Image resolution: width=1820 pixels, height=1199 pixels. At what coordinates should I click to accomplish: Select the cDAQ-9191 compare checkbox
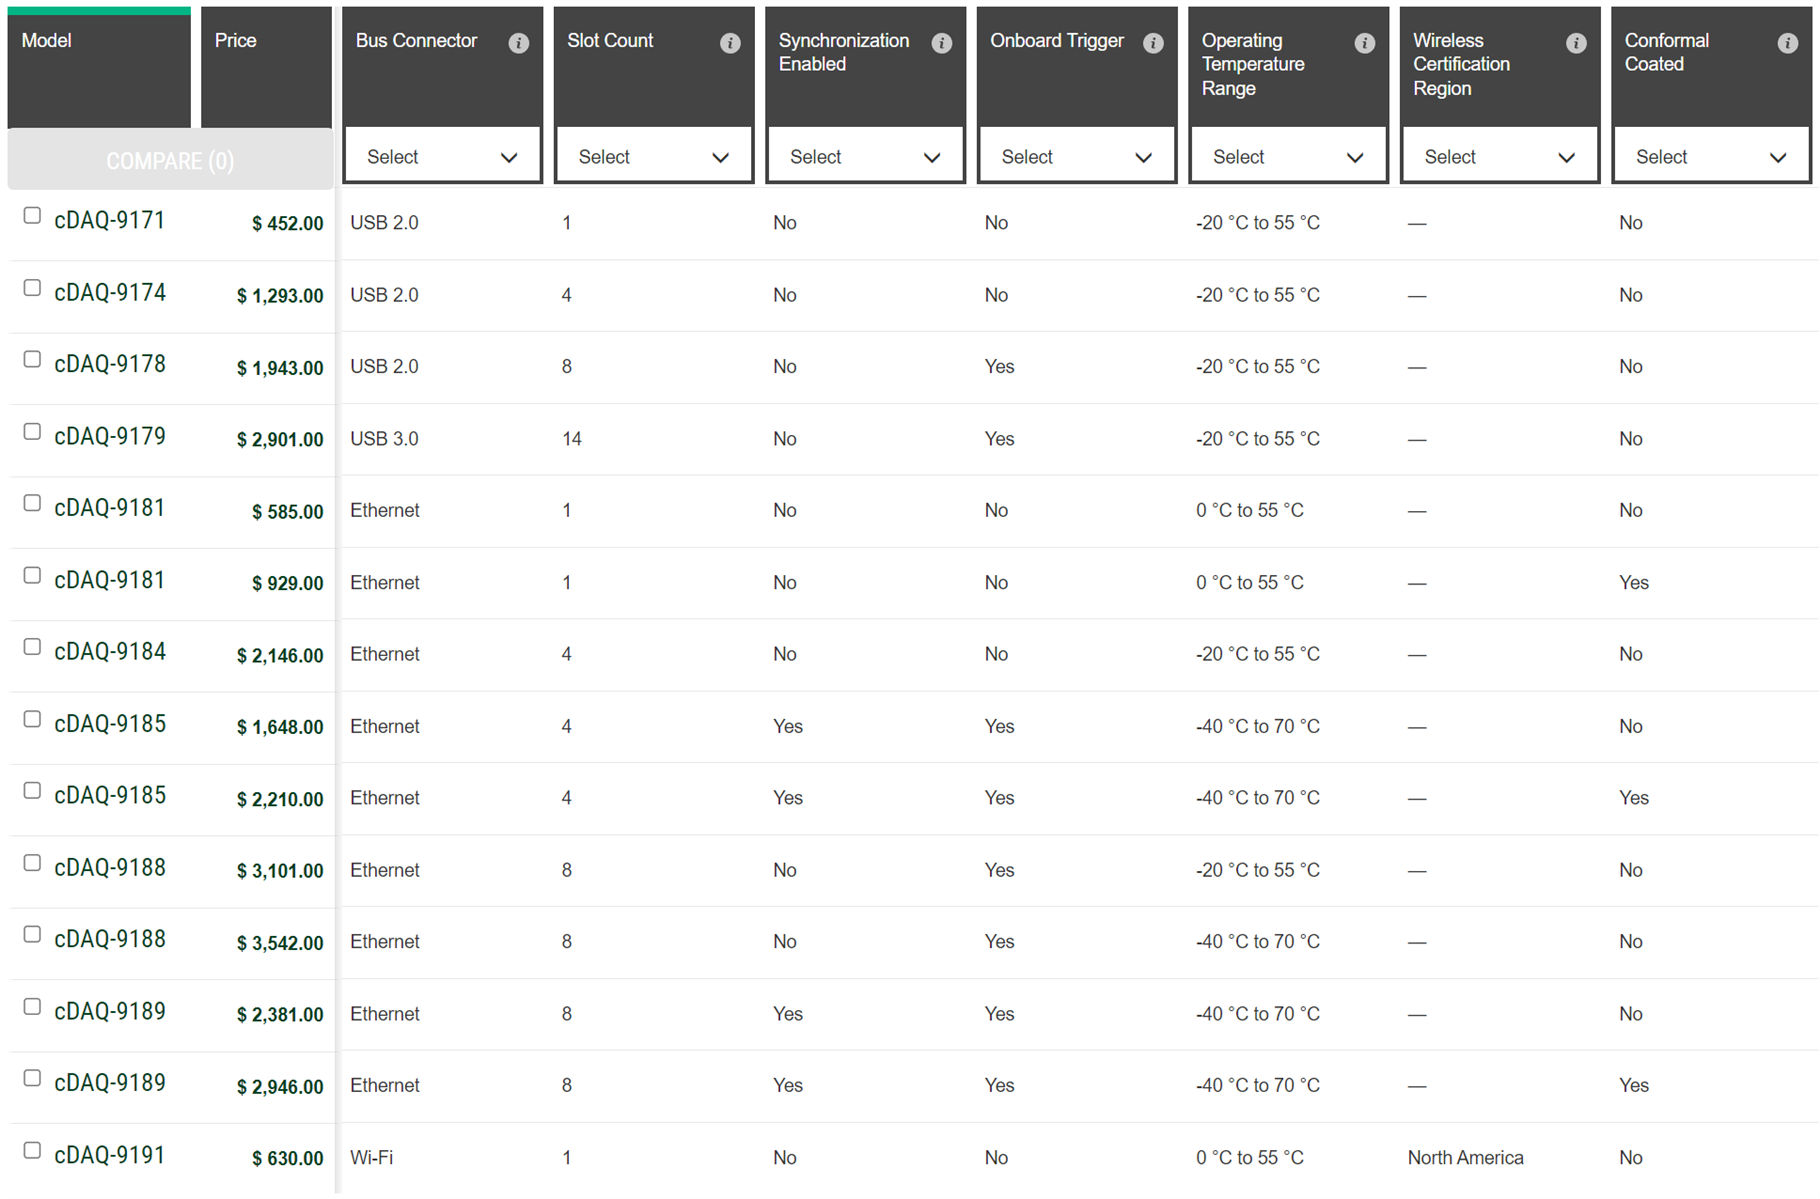pyautogui.click(x=32, y=1151)
